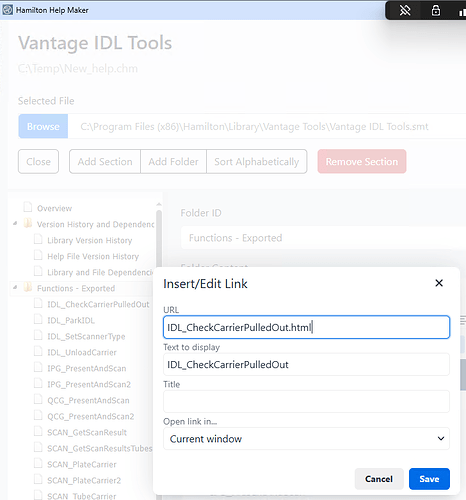This screenshot has height=500, width=466.
Task: Select SCAN_GetScanResult tree item
Action: pyautogui.click(x=87, y=432)
